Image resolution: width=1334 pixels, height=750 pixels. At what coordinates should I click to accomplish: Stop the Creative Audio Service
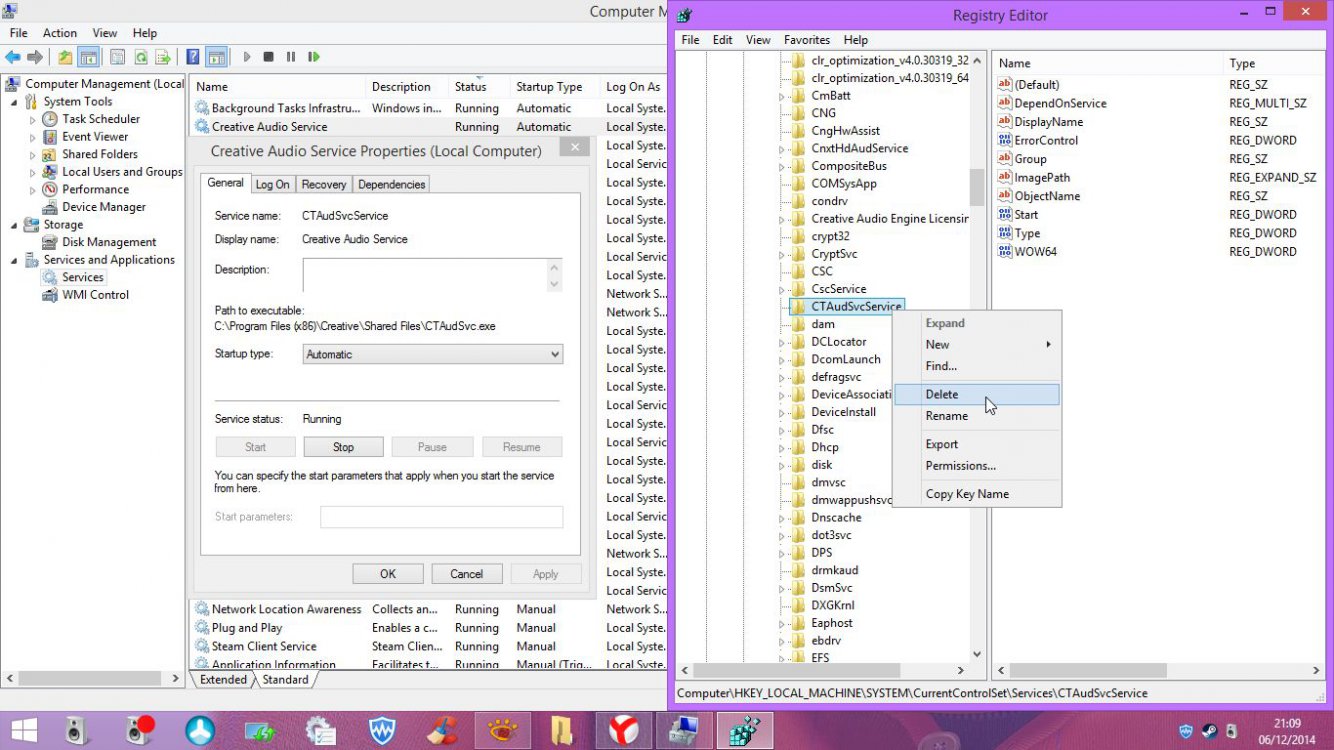coord(343,447)
